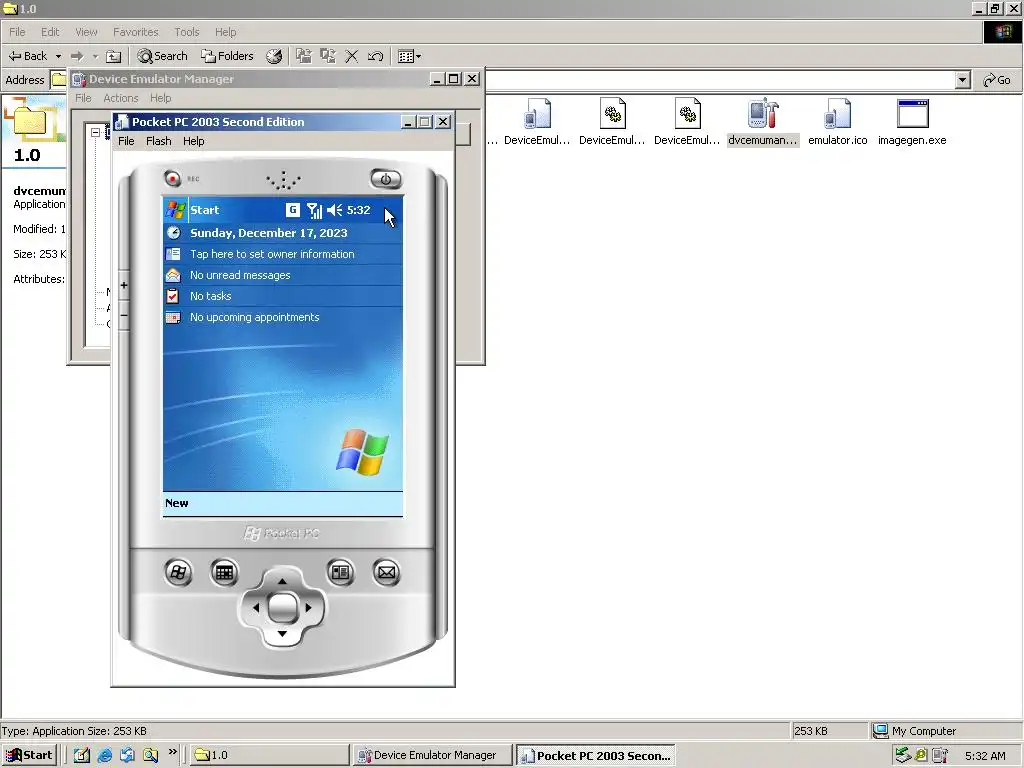Image resolution: width=1024 pixels, height=768 pixels.
Task: Tap the 5:32 clock on Pocket PC
Action: [359, 210]
